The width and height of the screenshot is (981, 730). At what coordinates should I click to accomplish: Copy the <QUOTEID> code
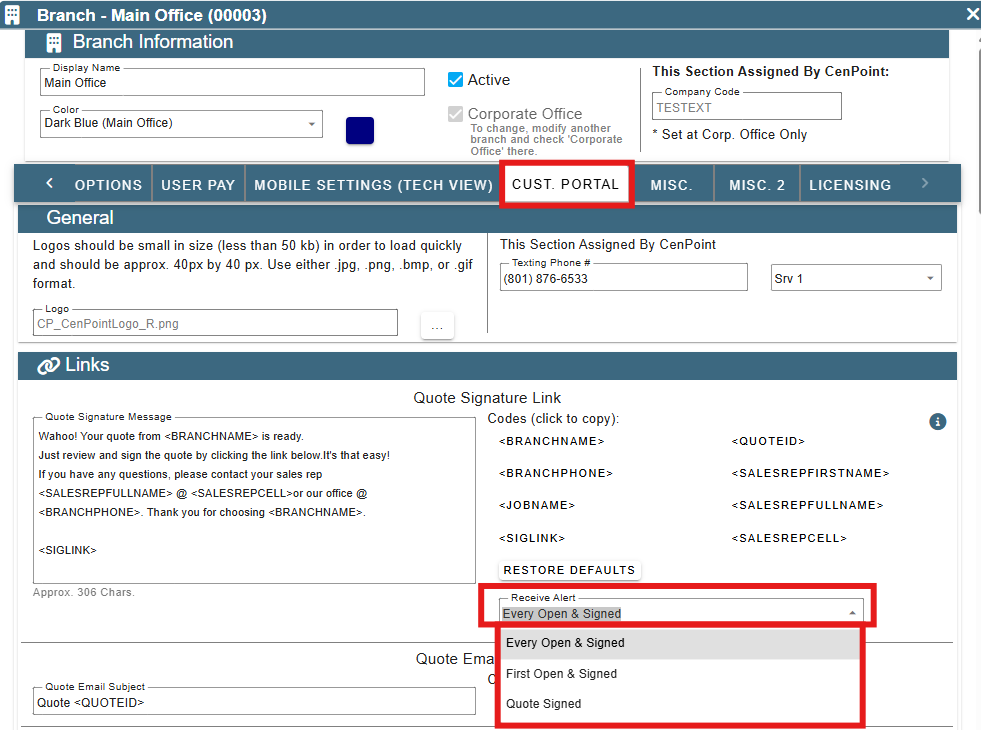coord(768,441)
